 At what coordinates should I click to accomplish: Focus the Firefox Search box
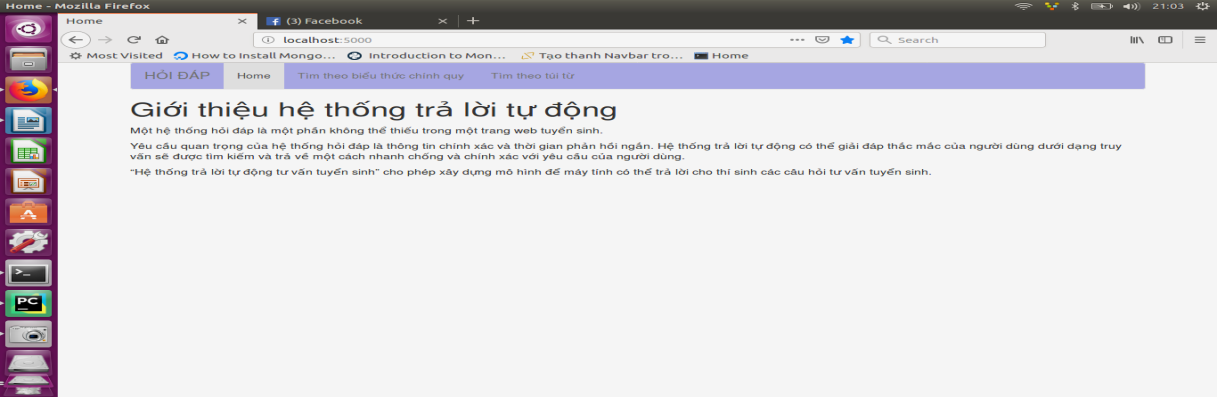tap(957, 40)
